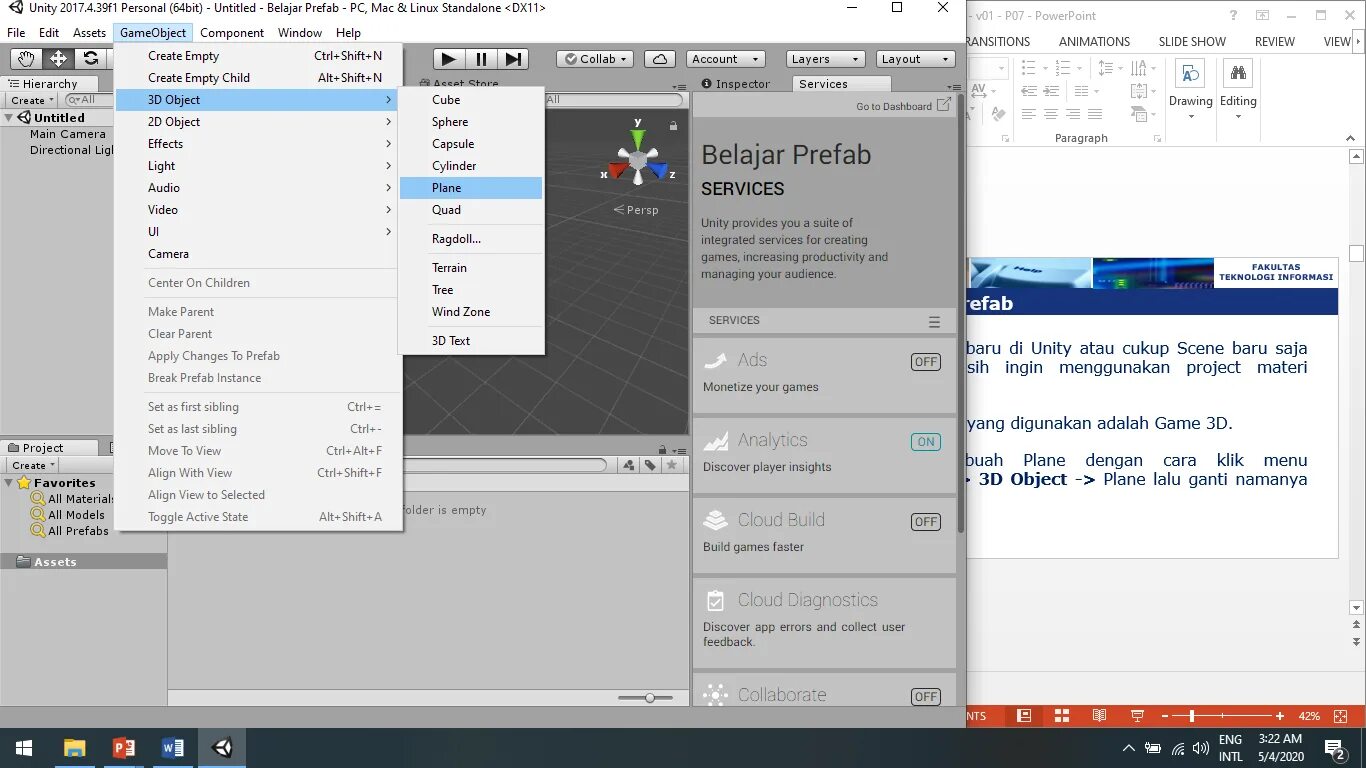Click the Save Search star icon

[672, 465]
